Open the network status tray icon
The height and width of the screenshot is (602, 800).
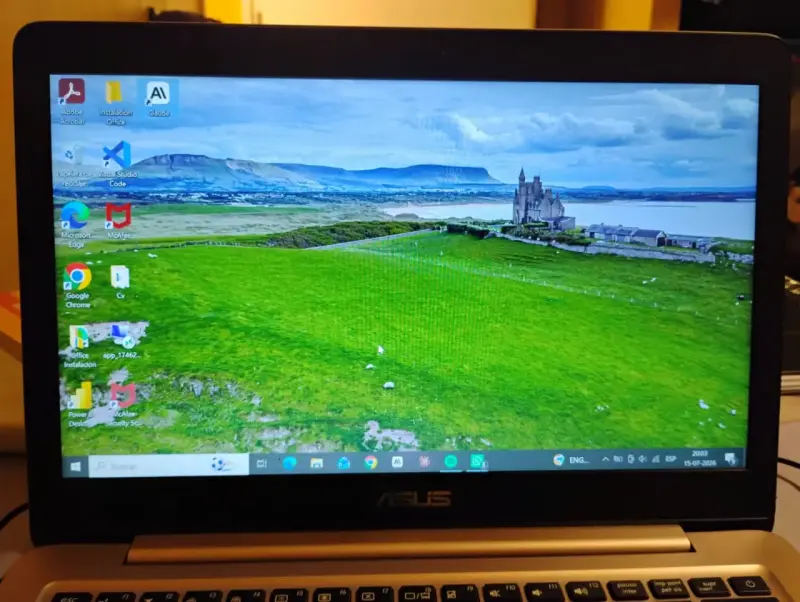tap(656, 459)
